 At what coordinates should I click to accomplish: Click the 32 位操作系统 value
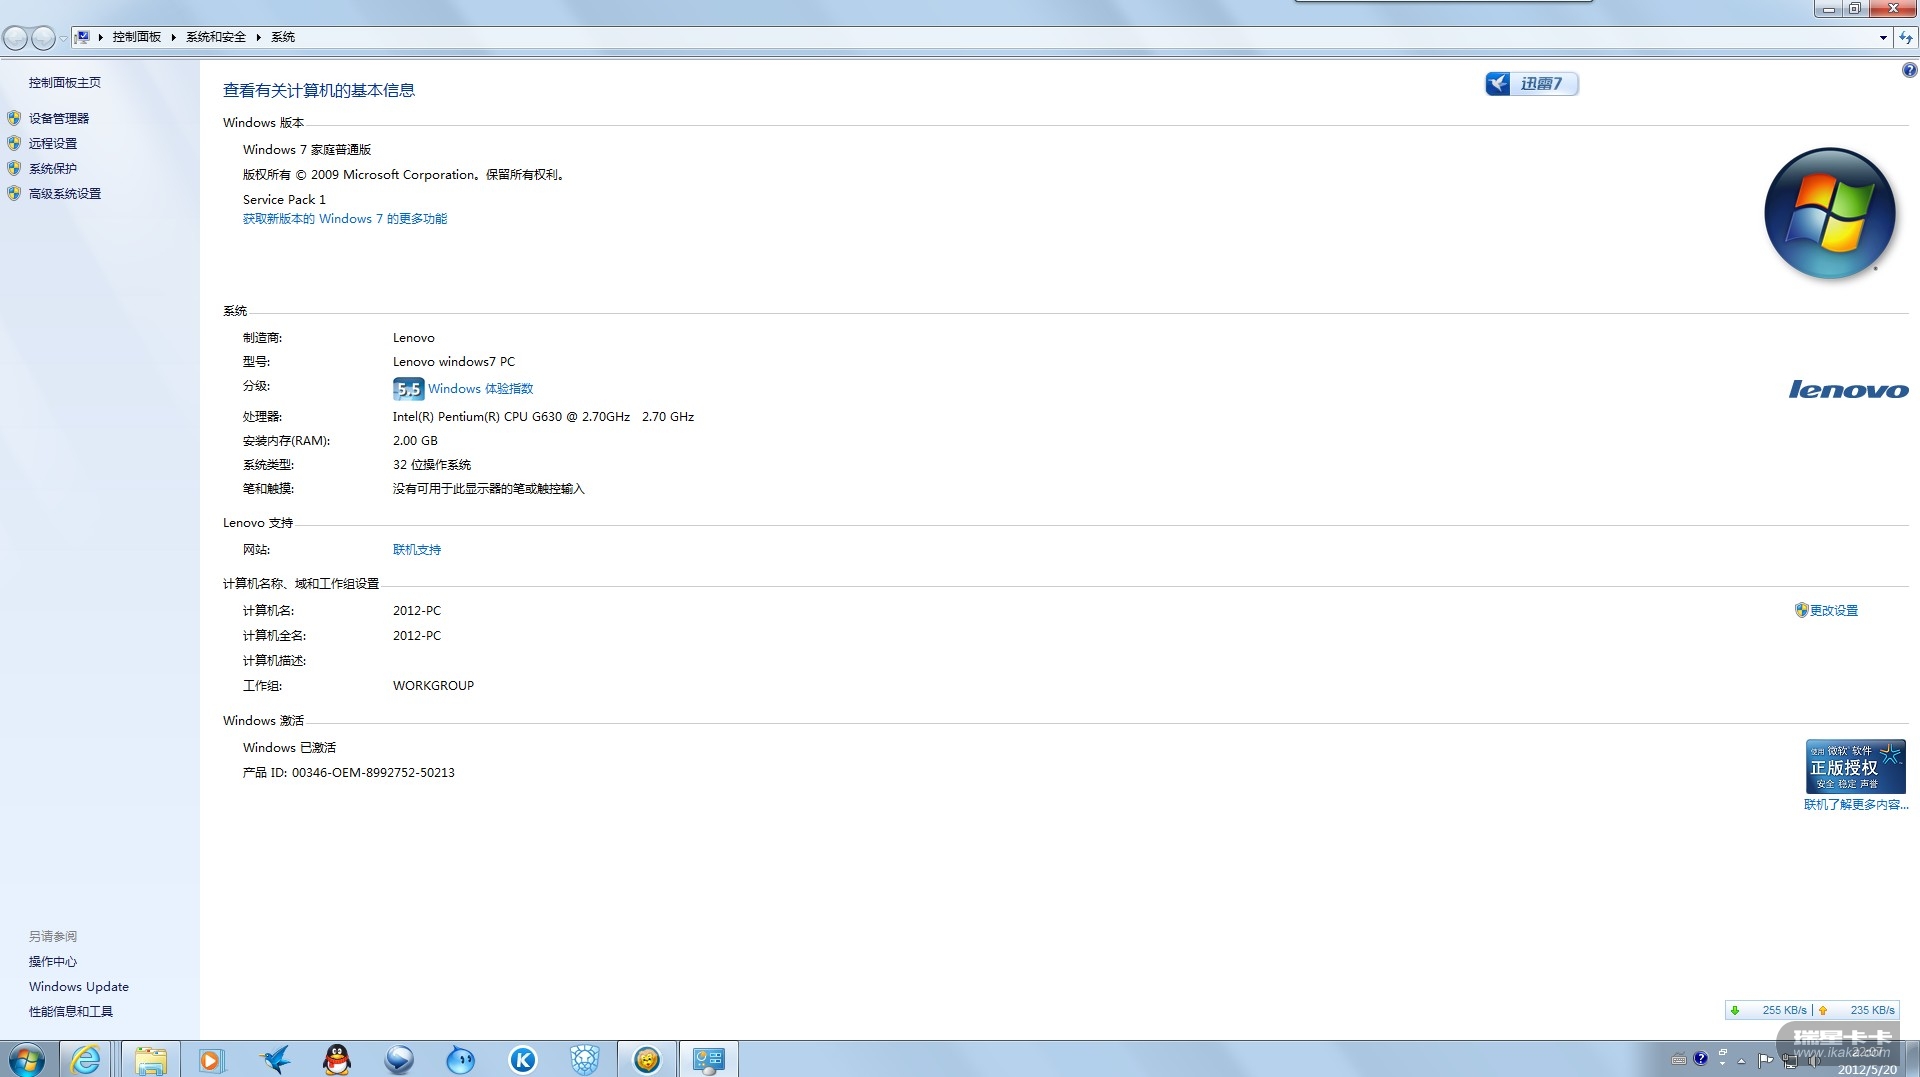[432, 465]
